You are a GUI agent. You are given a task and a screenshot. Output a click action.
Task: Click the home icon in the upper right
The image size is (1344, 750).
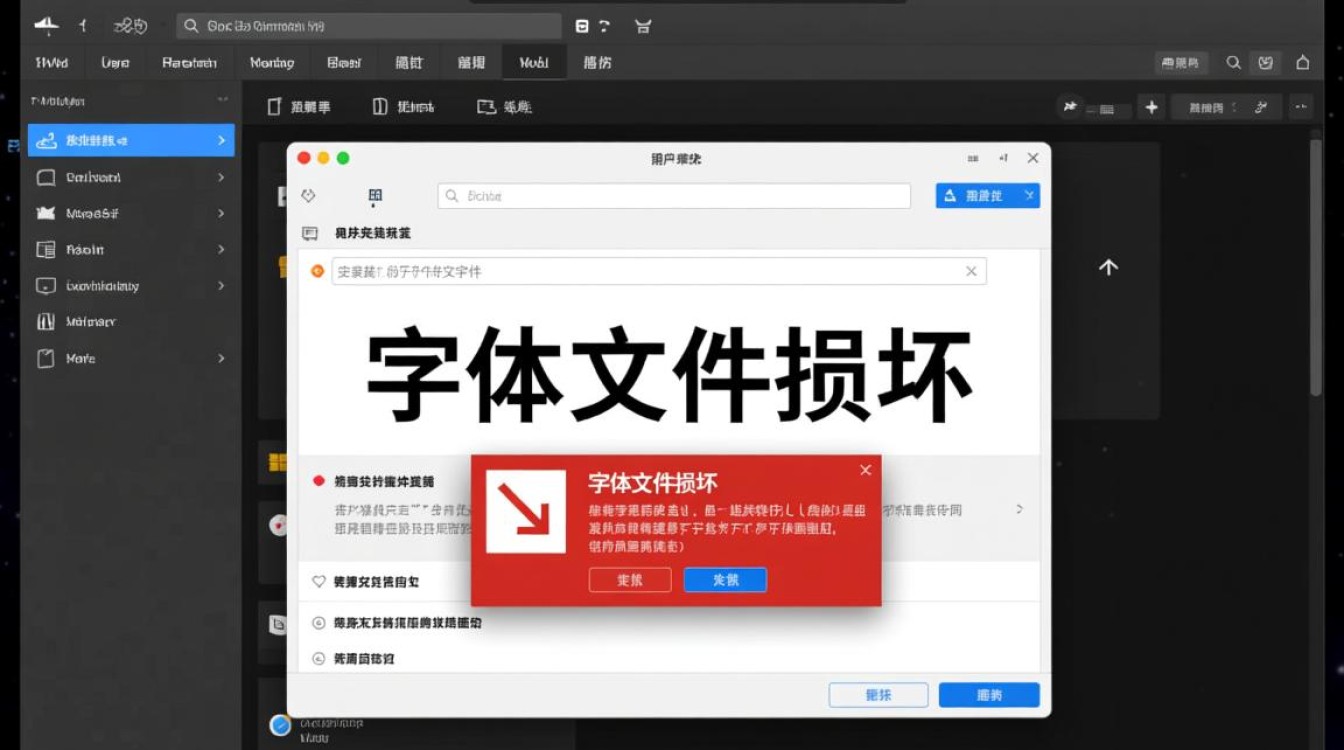(1302, 62)
